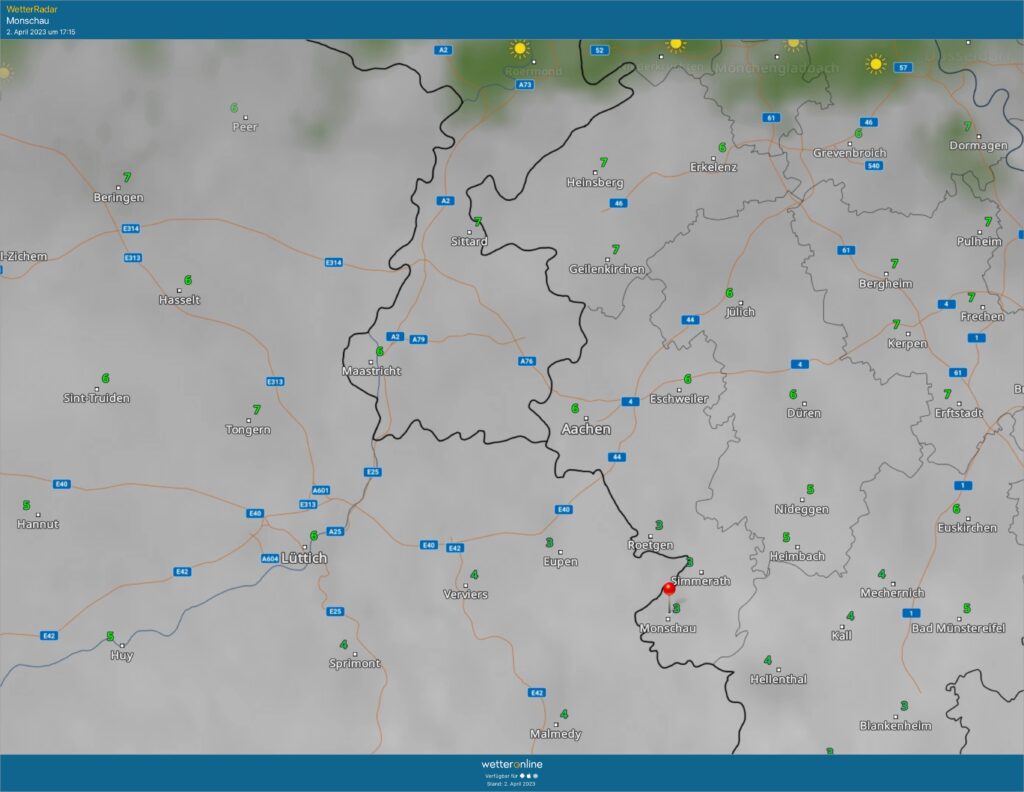Image resolution: width=1024 pixels, height=792 pixels.
Task: Click the E313 road shield near Hasselt
Action: click(133, 257)
